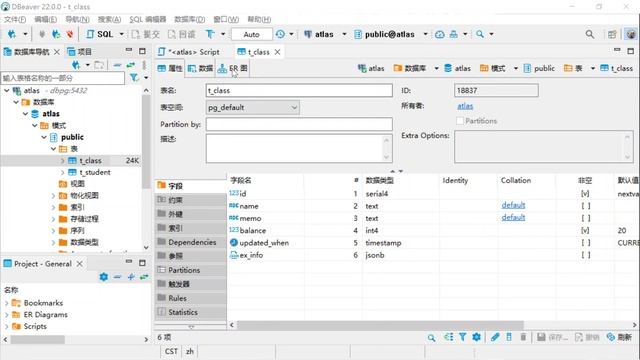Toggle not-null checkbox for balance column
The width and height of the screenshot is (640, 360).
tap(585, 231)
